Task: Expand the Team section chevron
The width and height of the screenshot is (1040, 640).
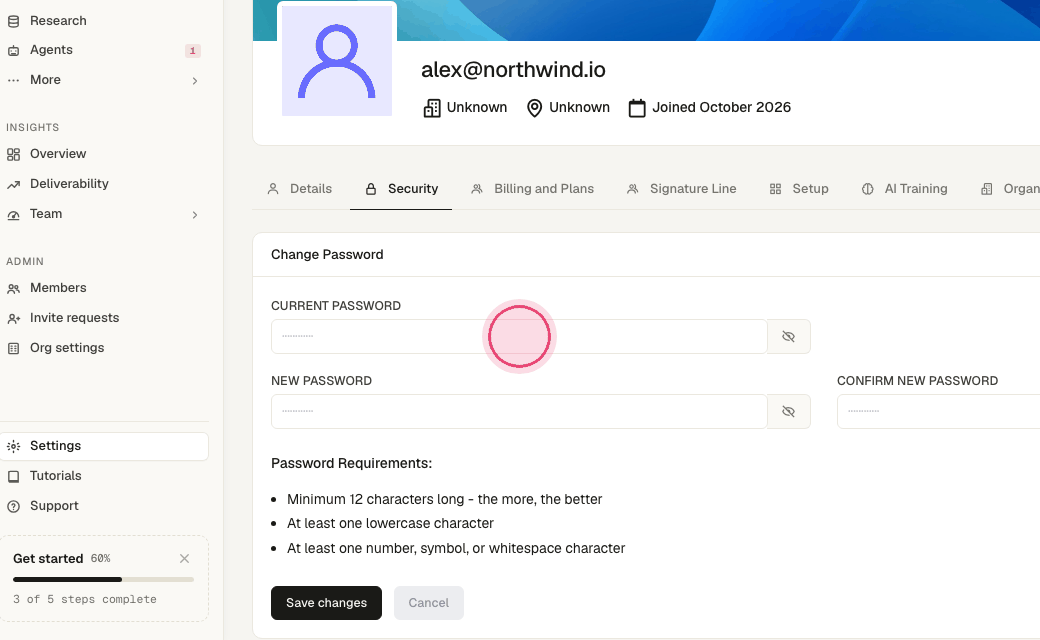Action: point(195,215)
